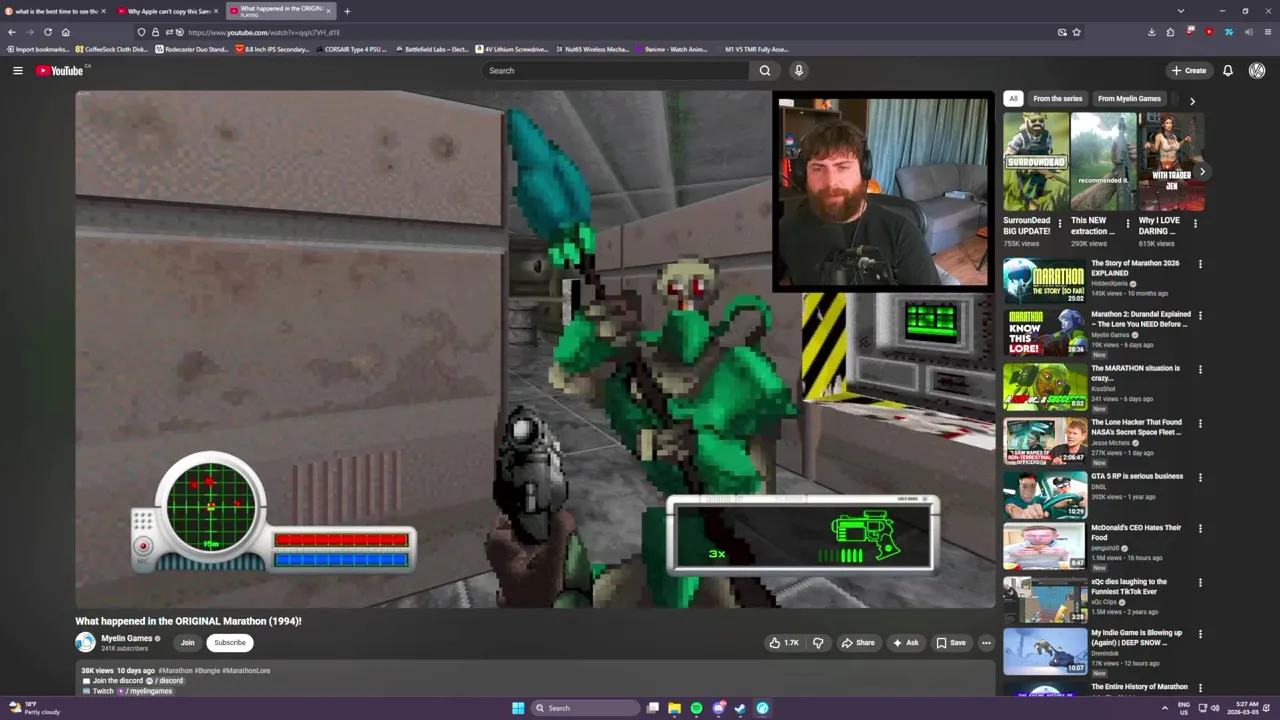This screenshot has height=720, width=1280.
Task: Click the Windows taskbar search box
Action: point(584,708)
